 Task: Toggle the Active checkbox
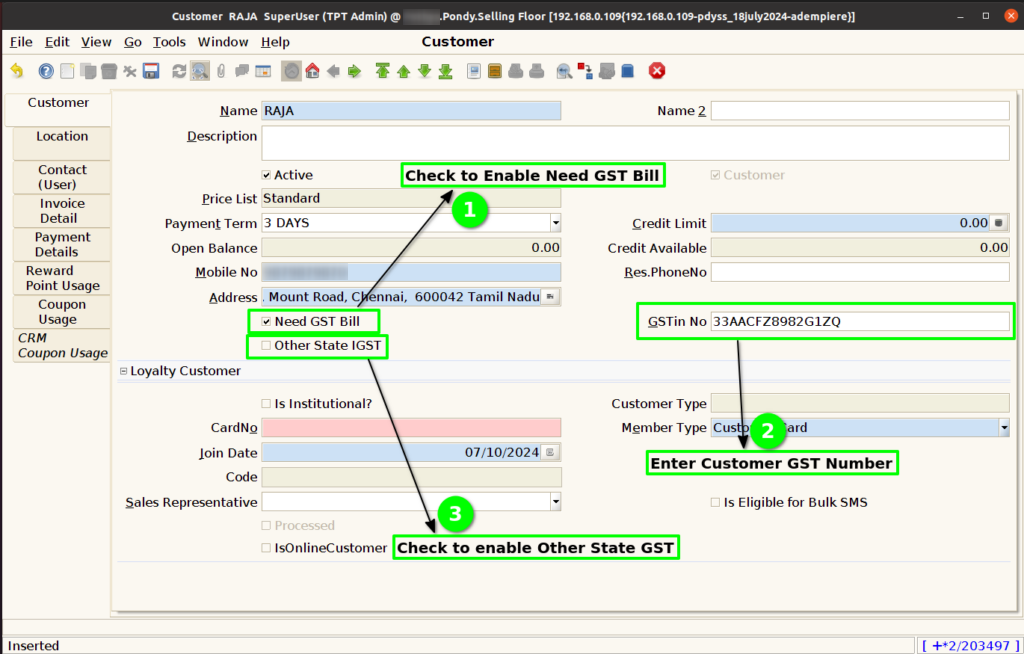pyautogui.click(x=266, y=175)
